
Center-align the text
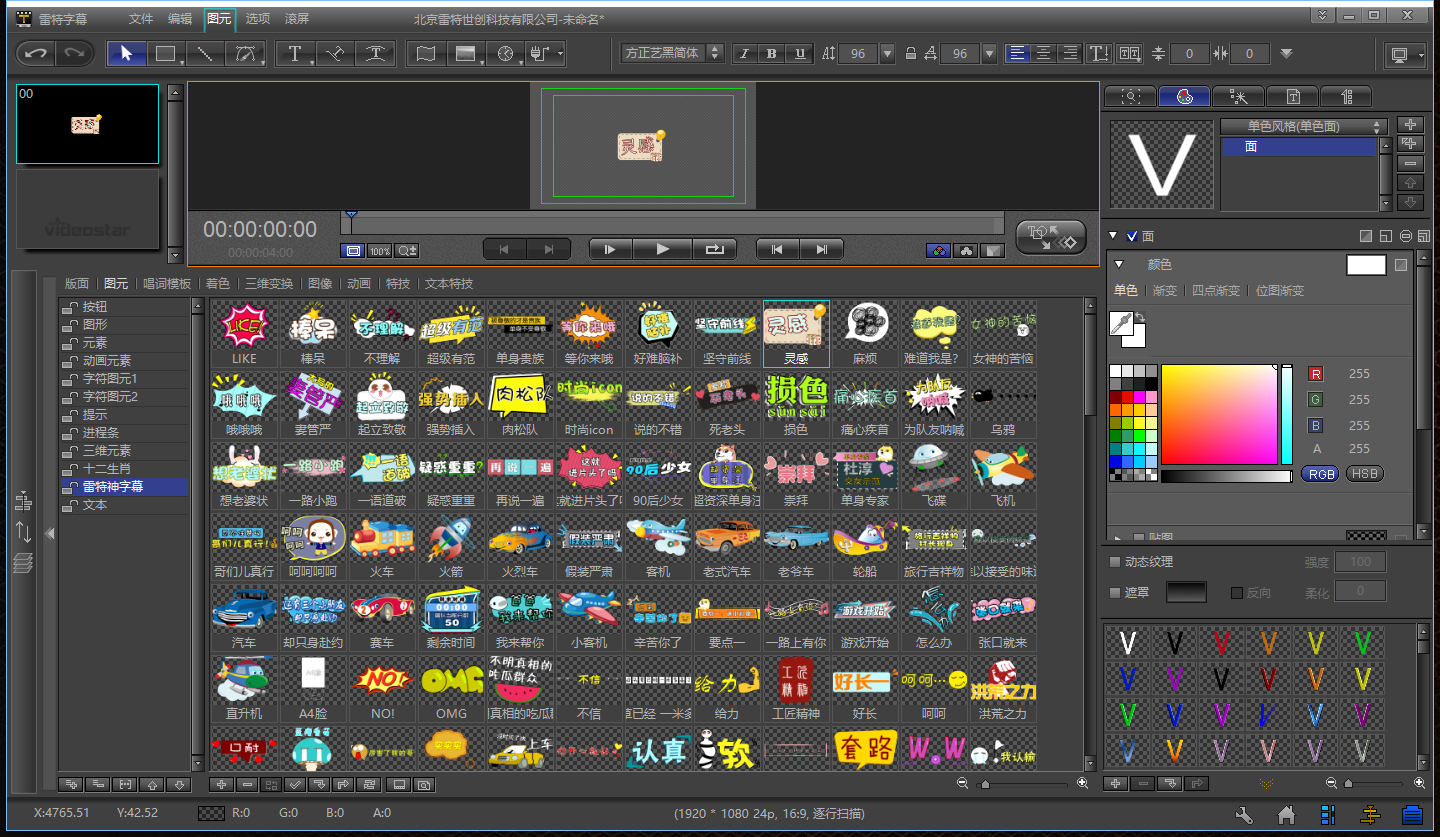pos(1044,54)
